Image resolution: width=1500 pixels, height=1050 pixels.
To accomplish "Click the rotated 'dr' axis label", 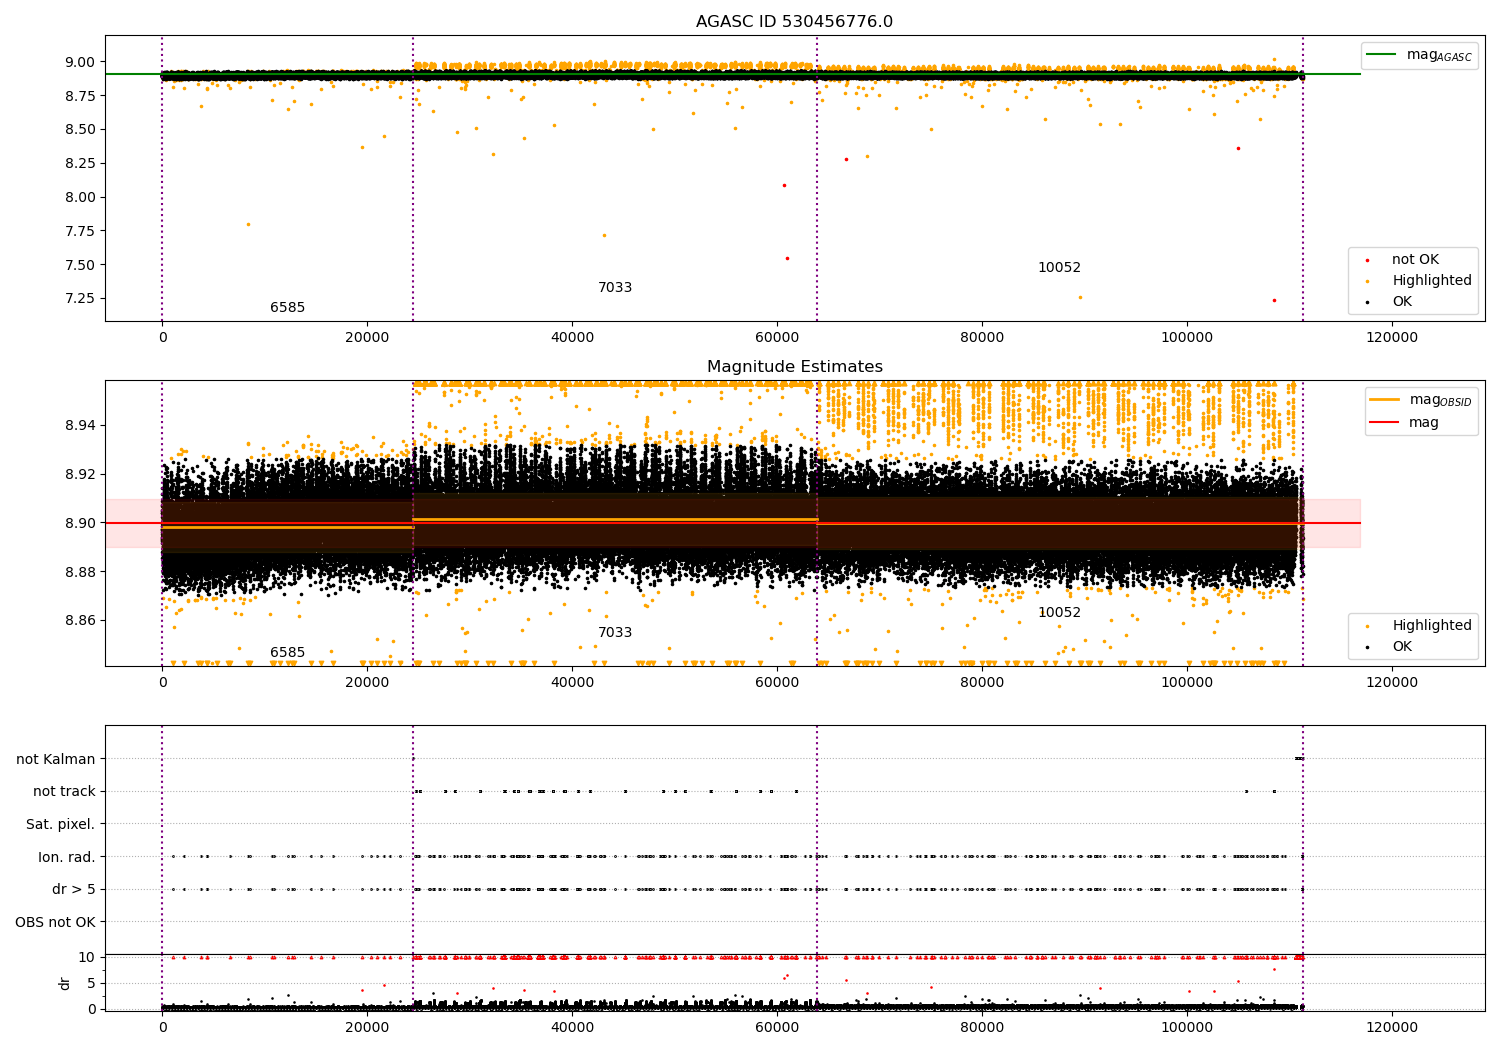I will [x=65, y=983].
